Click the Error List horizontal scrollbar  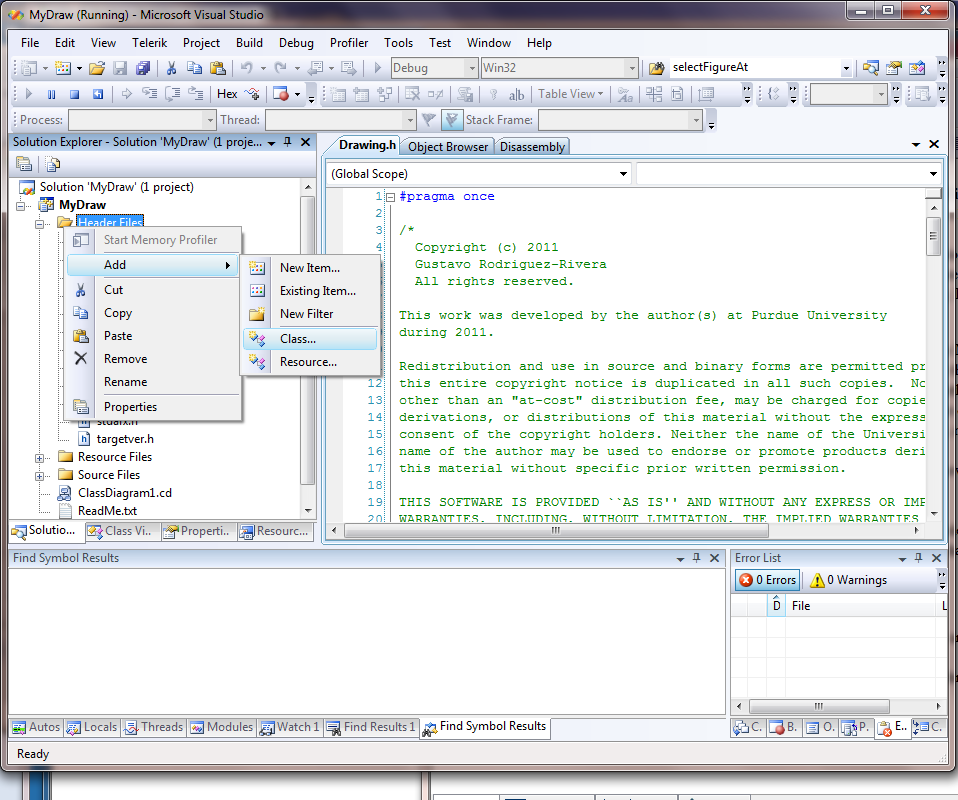coord(838,706)
